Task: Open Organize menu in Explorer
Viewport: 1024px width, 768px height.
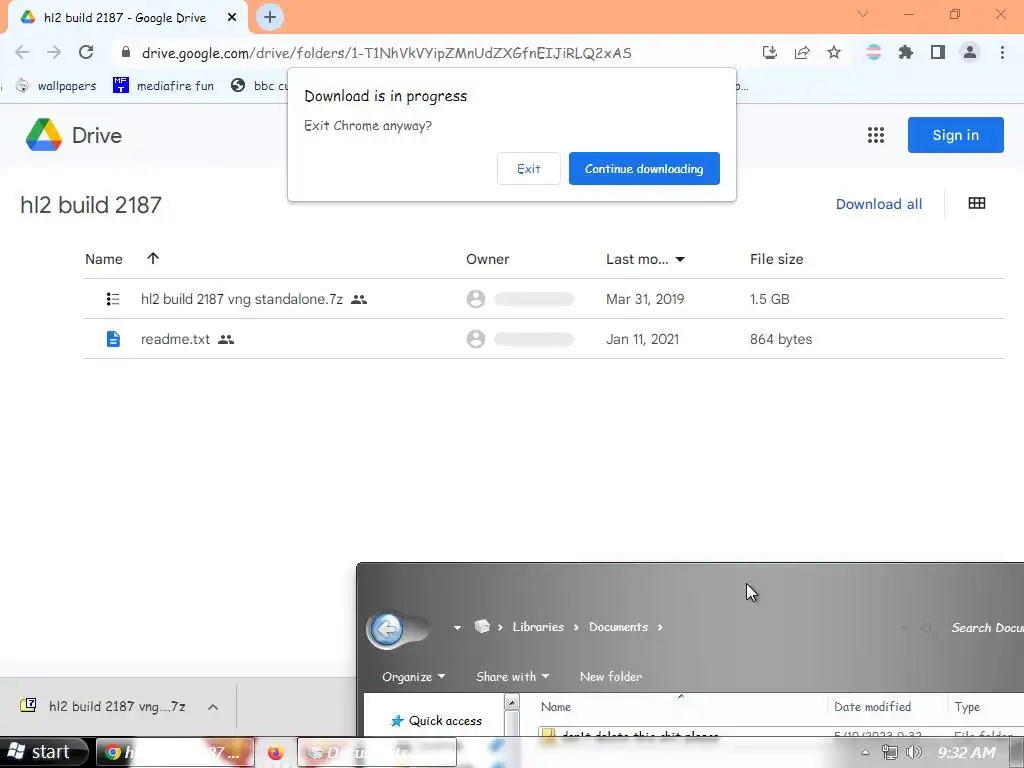Action: pos(413,677)
